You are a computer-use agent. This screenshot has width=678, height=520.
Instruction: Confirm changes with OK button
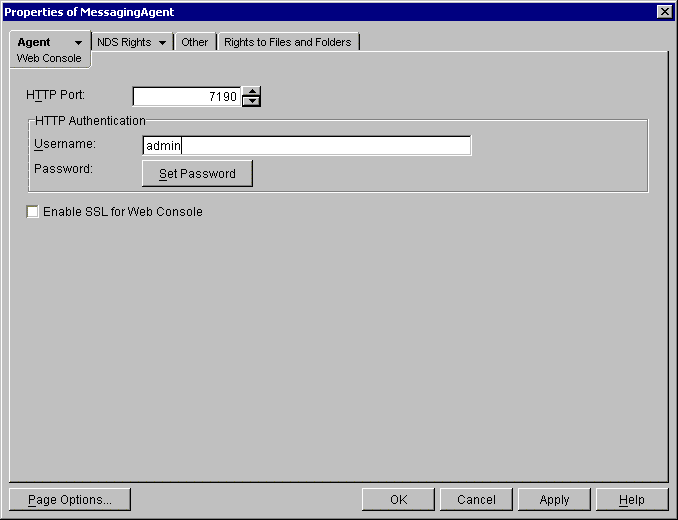click(x=398, y=500)
